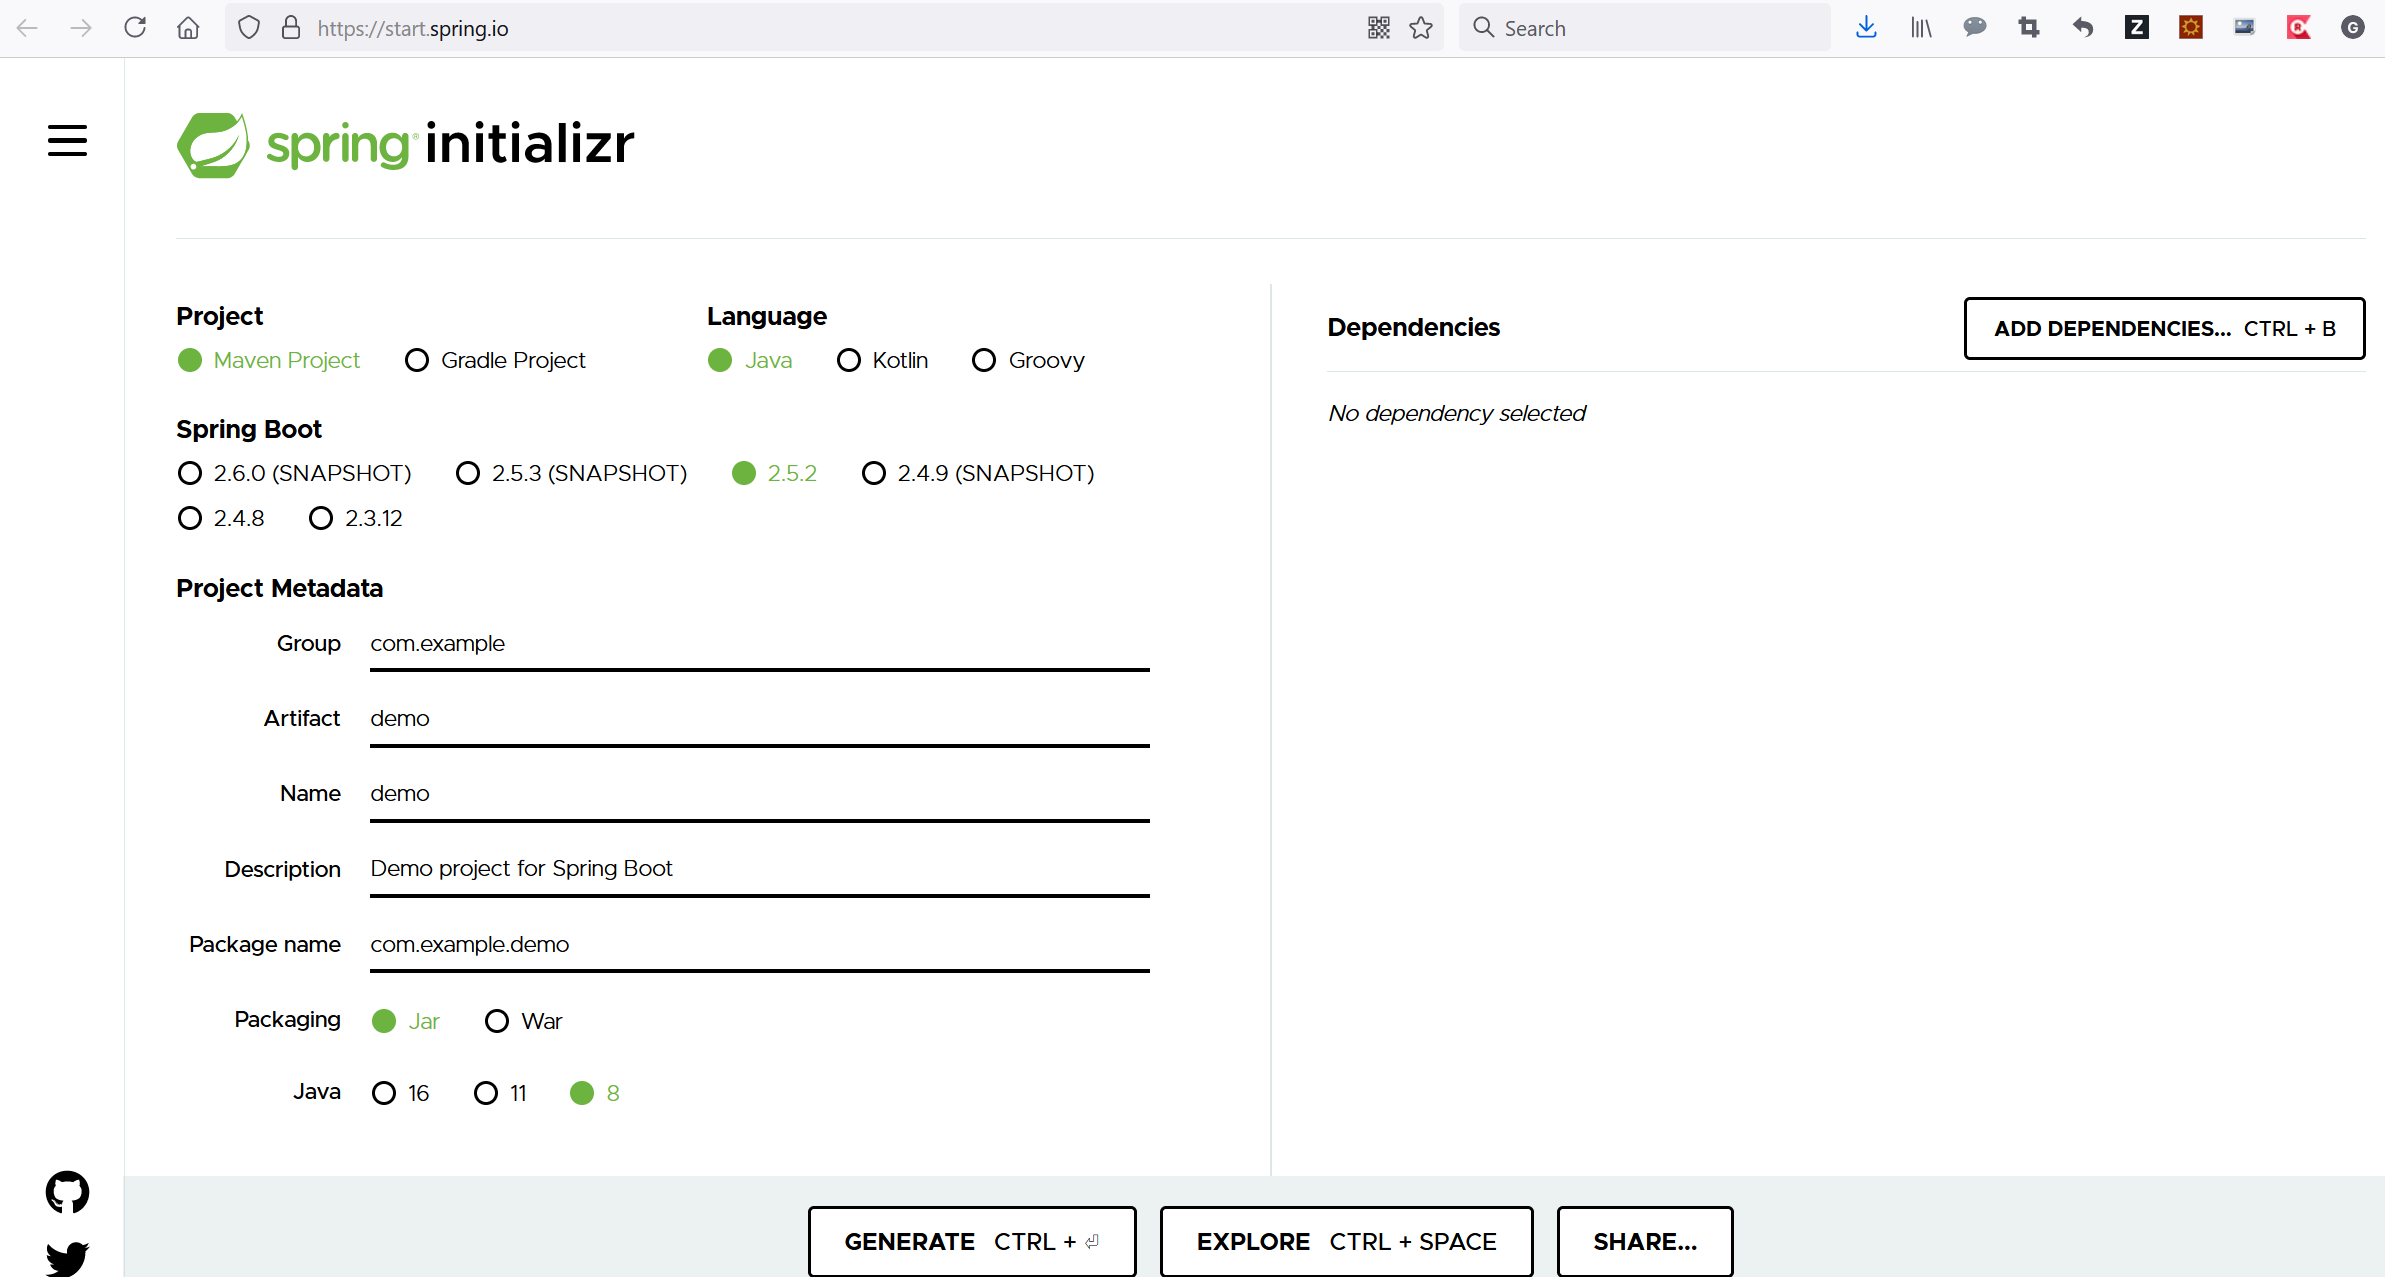The image size is (2385, 1277).
Task: Open the red C extension icon
Action: [x=2299, y=28]
